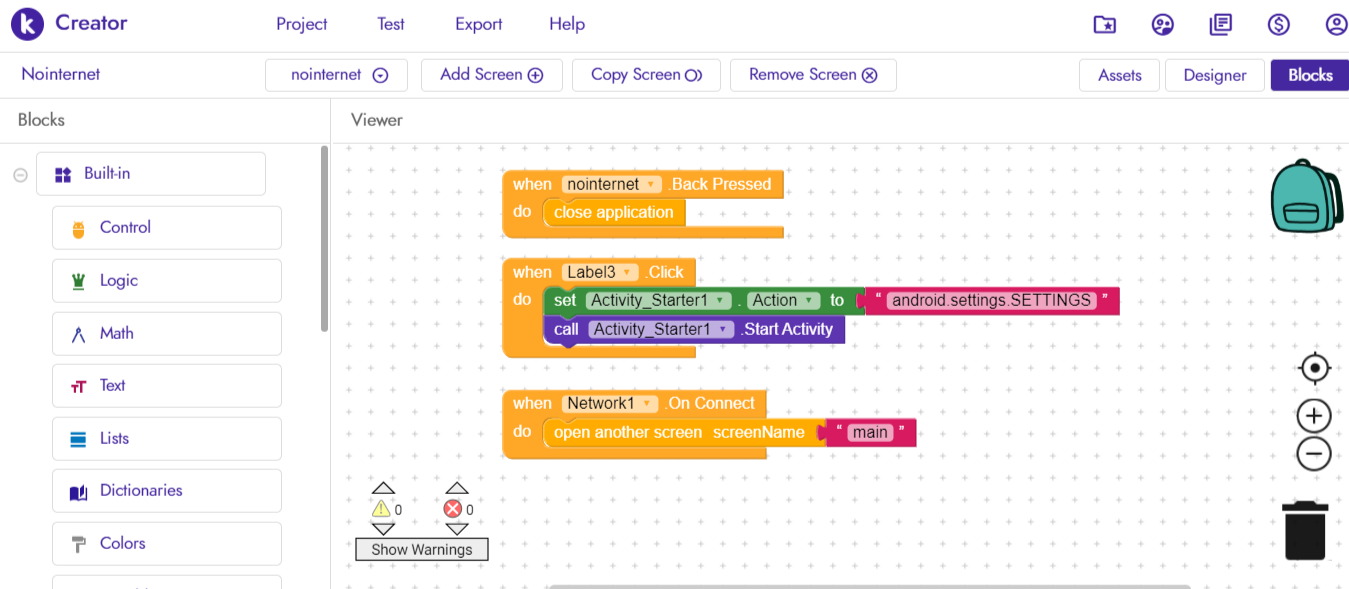Collapse the Built-in blocks category
The width and height of the screenshot is (1349, 589).
point(20,175)
